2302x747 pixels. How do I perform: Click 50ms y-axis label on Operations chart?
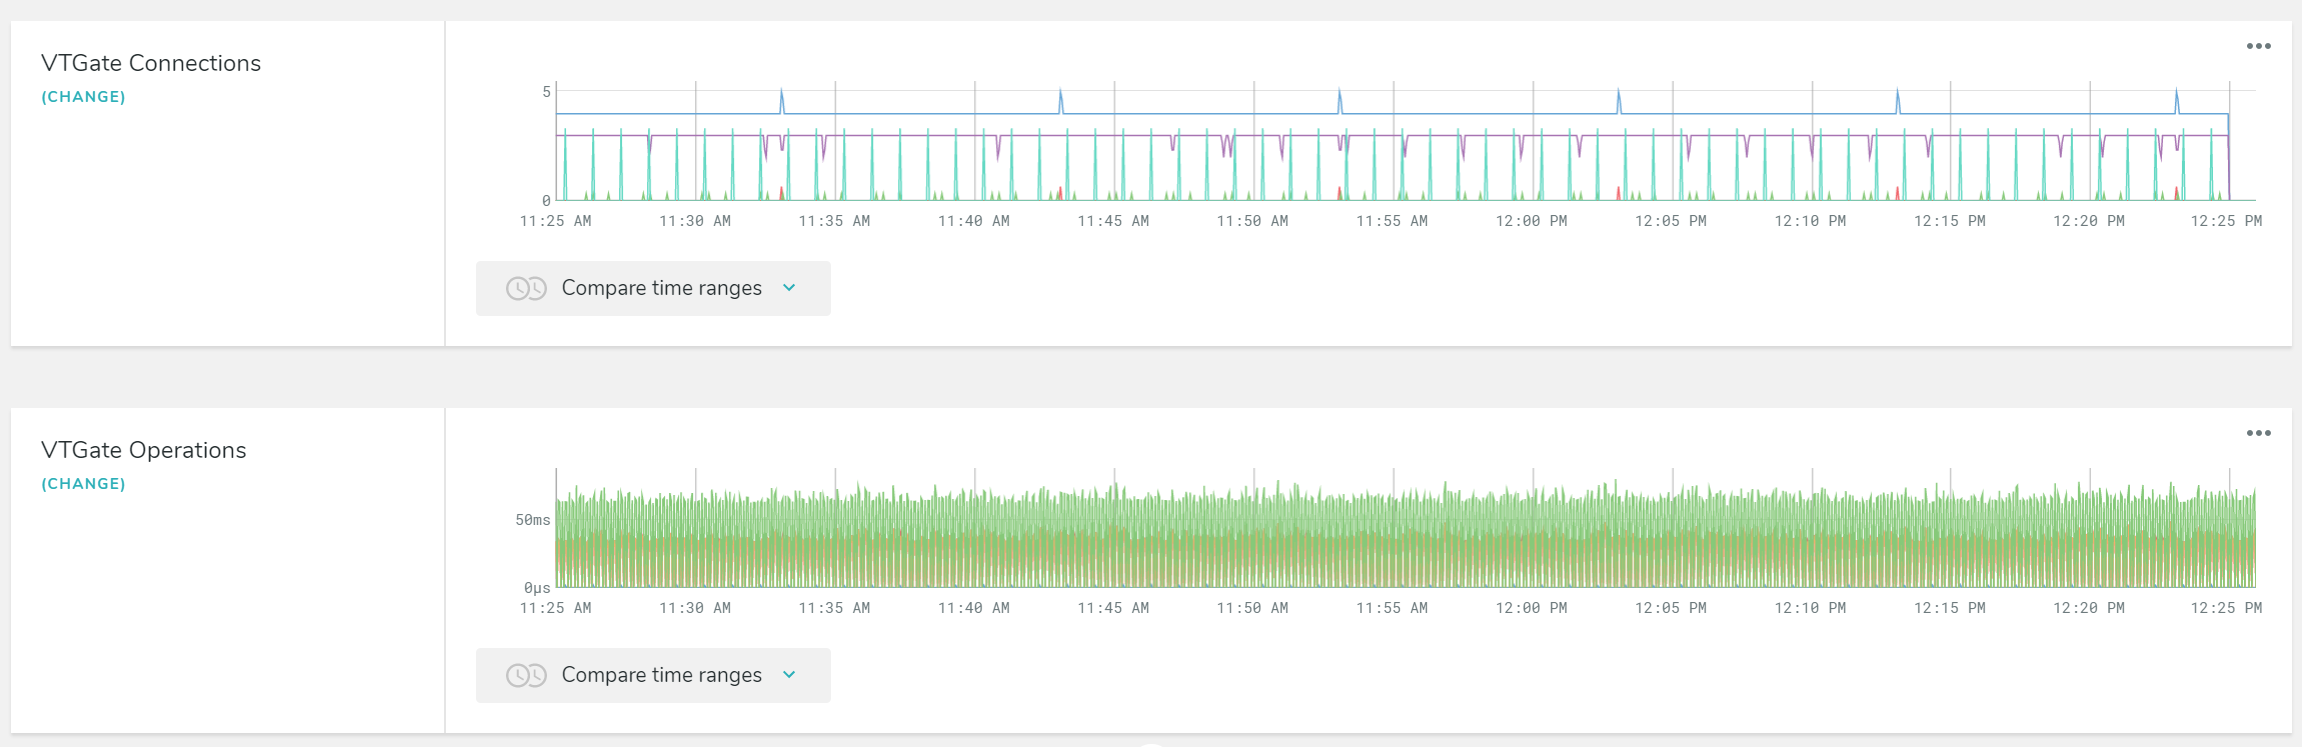pos(533,520)
